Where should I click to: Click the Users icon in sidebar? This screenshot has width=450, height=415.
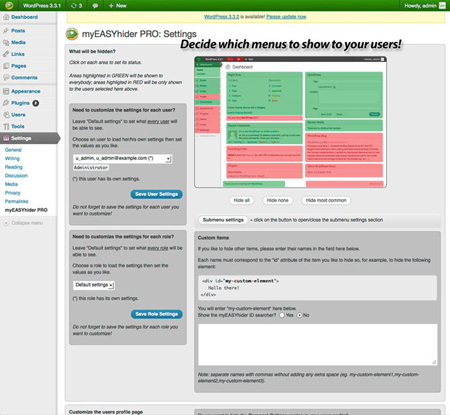click(x=6, y=115)
